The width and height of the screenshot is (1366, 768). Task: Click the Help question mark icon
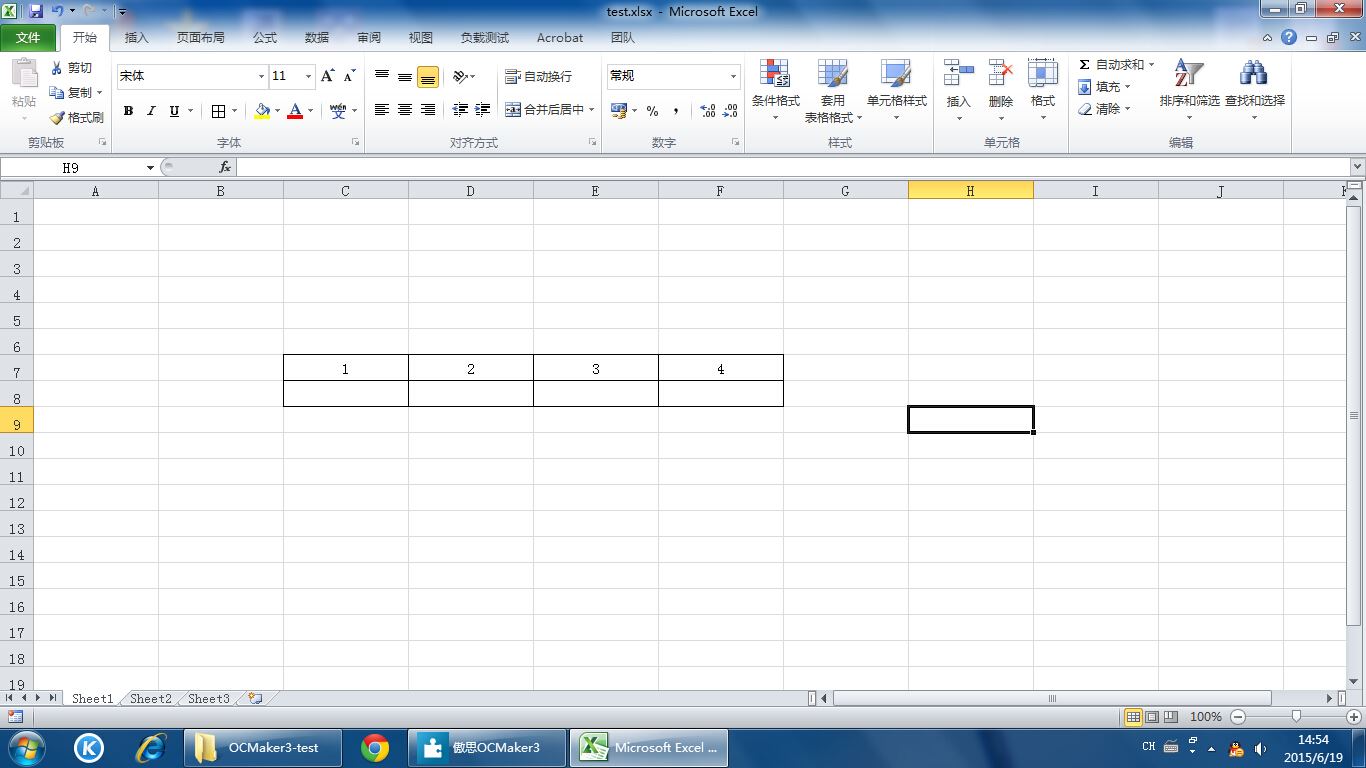tap(1289, 37)
